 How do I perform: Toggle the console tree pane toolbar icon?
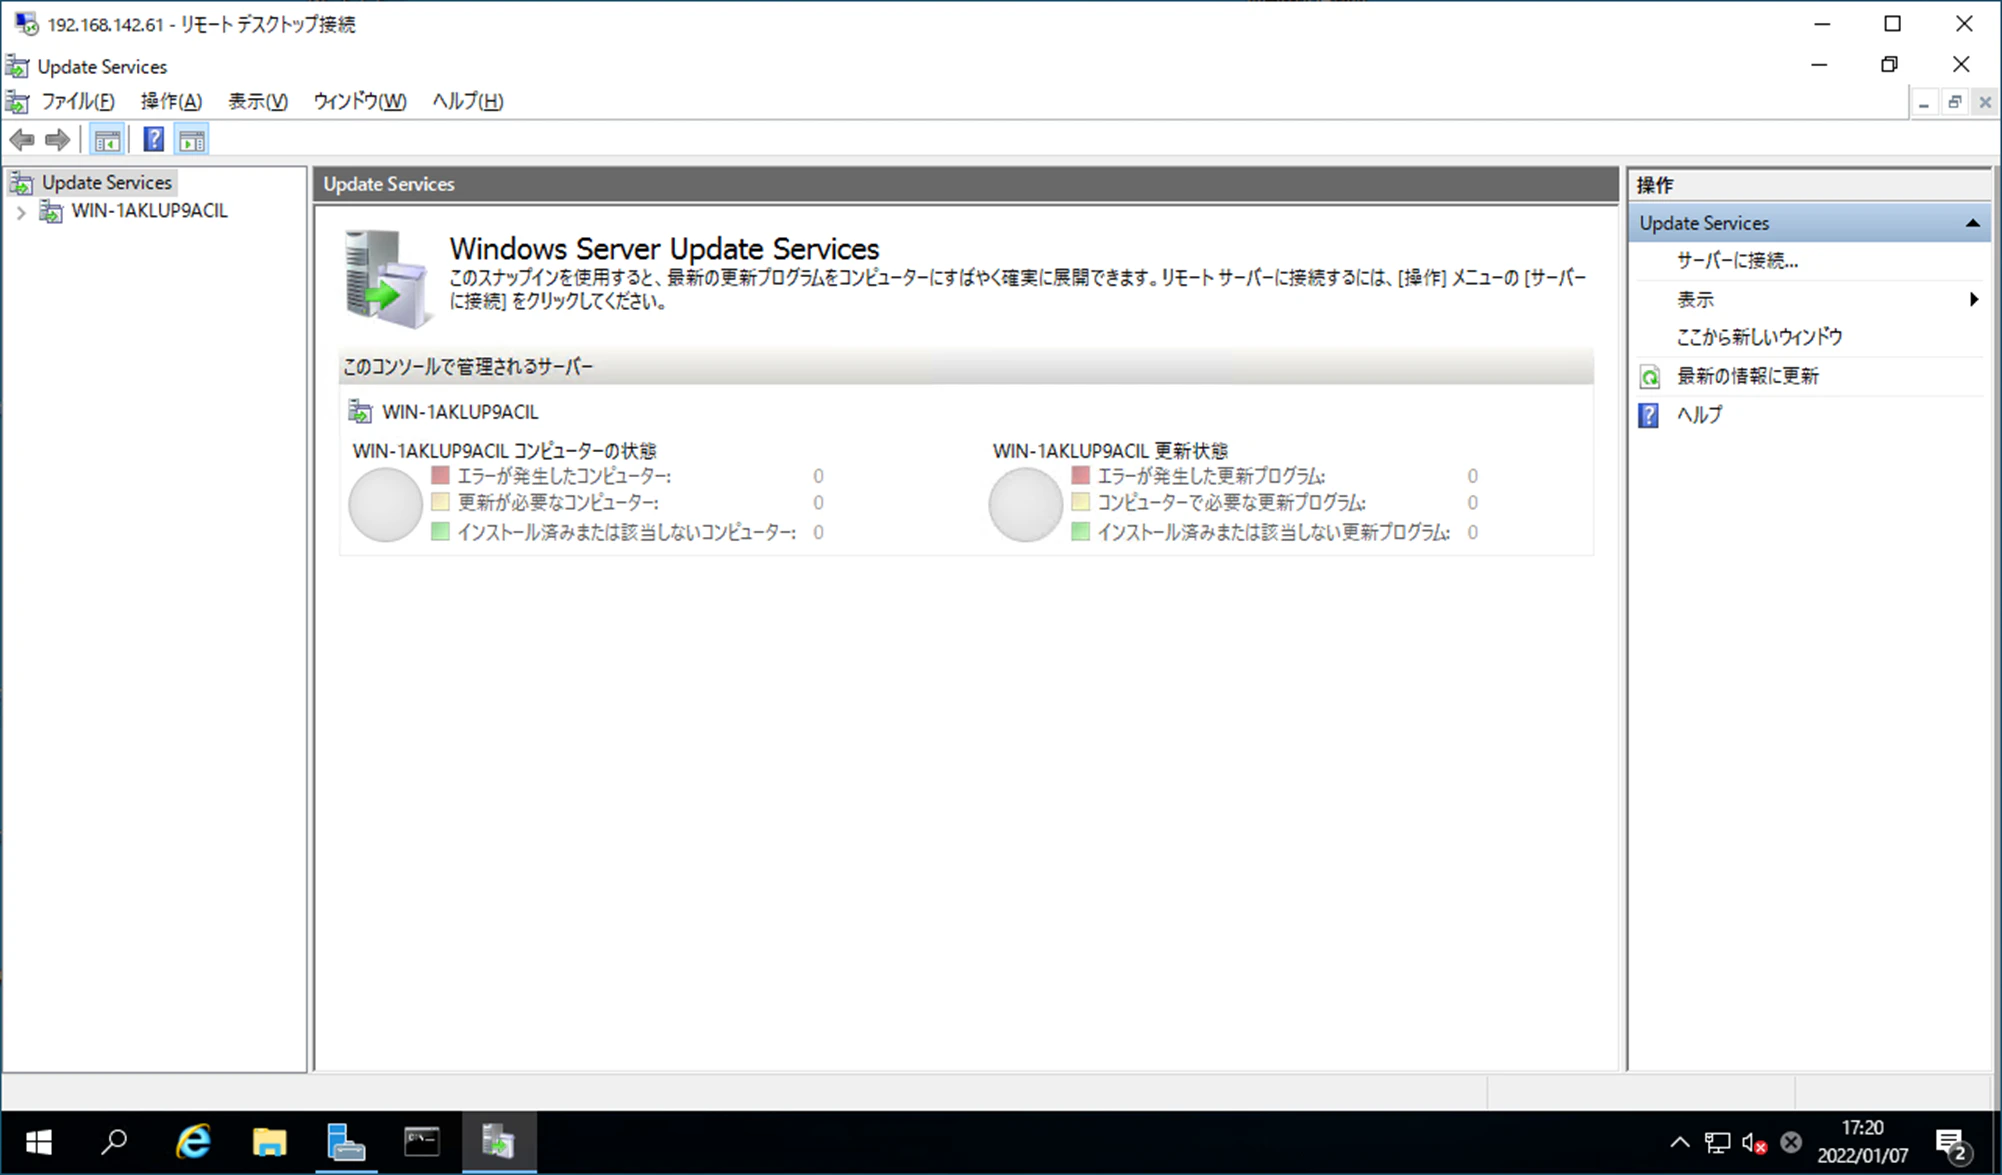[107, 140]
